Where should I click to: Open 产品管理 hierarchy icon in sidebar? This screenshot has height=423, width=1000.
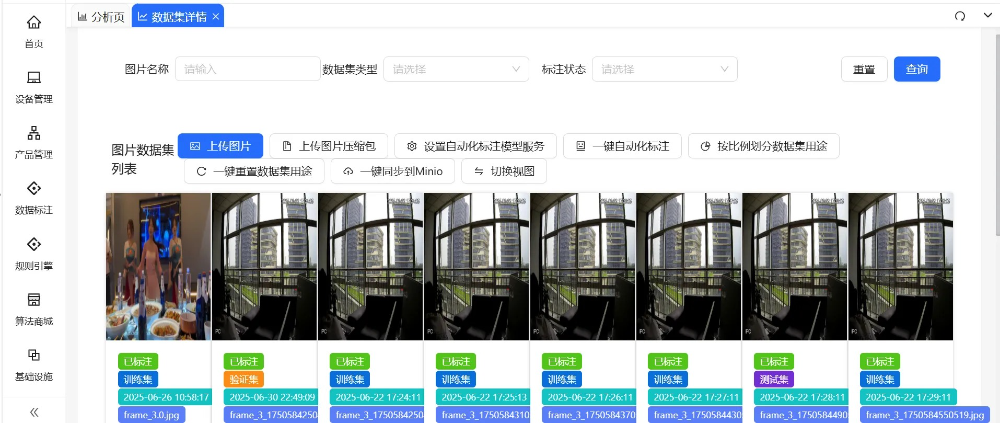[x=34, y=133]
